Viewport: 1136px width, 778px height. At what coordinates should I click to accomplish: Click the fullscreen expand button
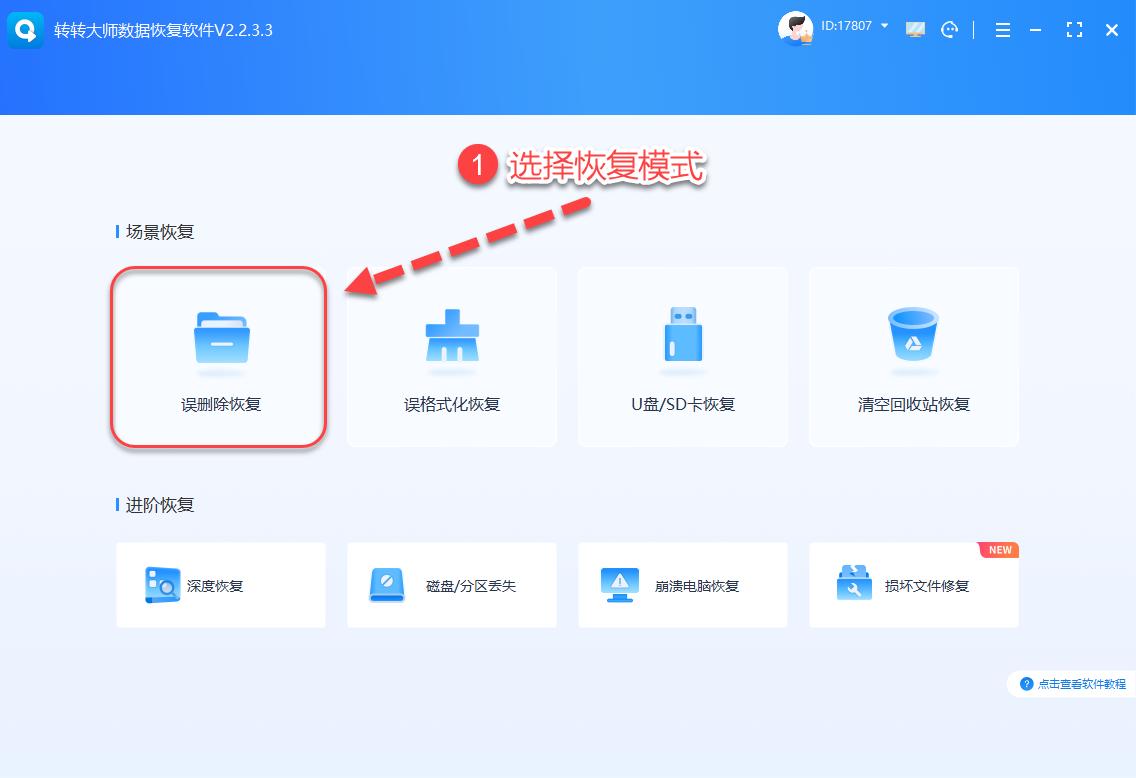1074,30
